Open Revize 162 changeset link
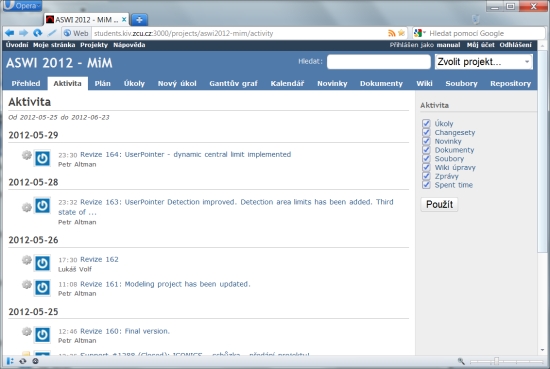550x369 pixels. [99, 259]
